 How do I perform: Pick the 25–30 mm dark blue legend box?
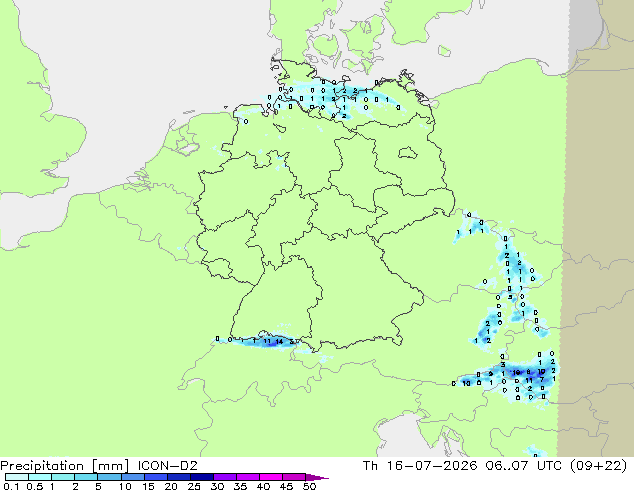(201, 477)
